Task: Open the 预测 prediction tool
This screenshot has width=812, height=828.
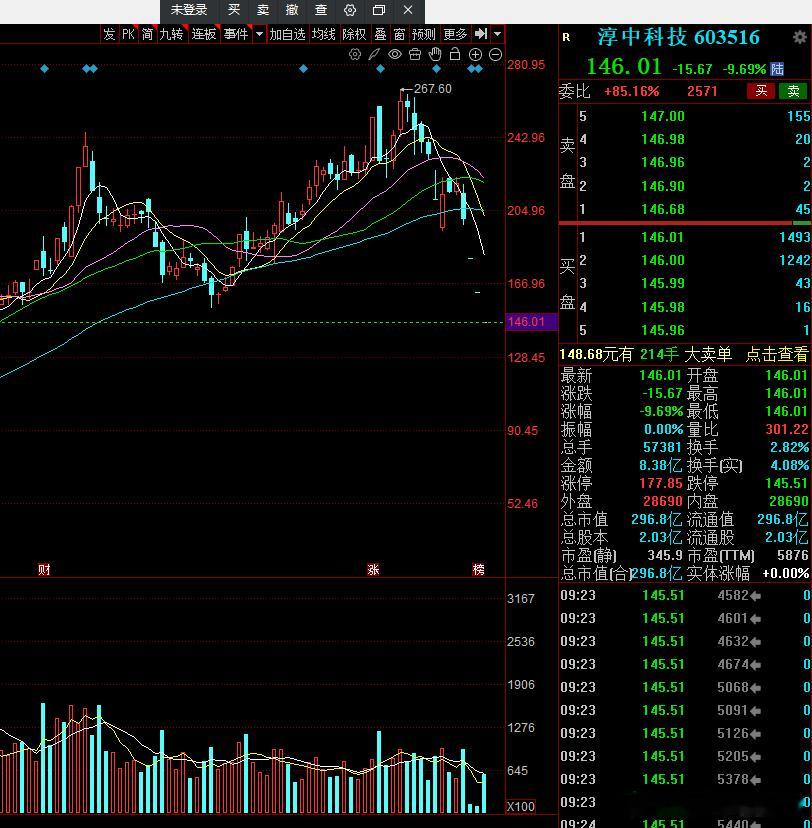Action: (423, 34)
